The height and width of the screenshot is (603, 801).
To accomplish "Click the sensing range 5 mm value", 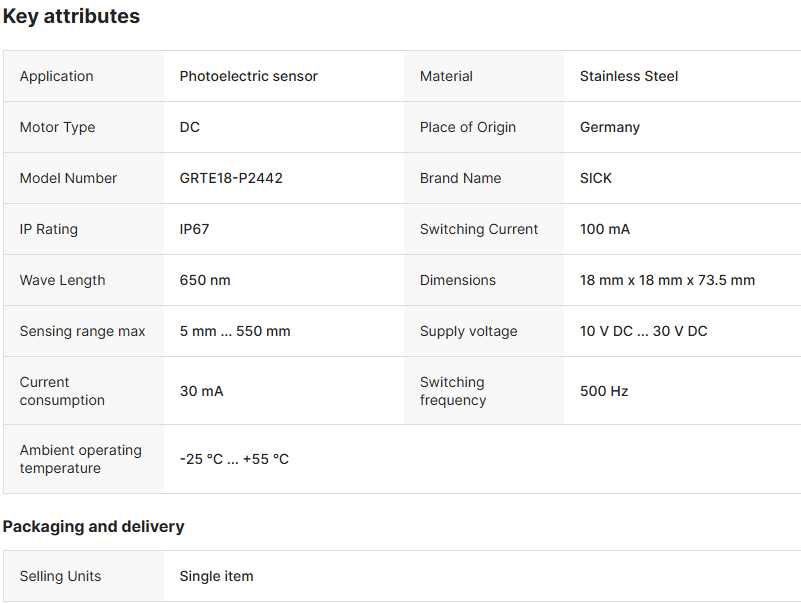I will [x=235, y=331].
